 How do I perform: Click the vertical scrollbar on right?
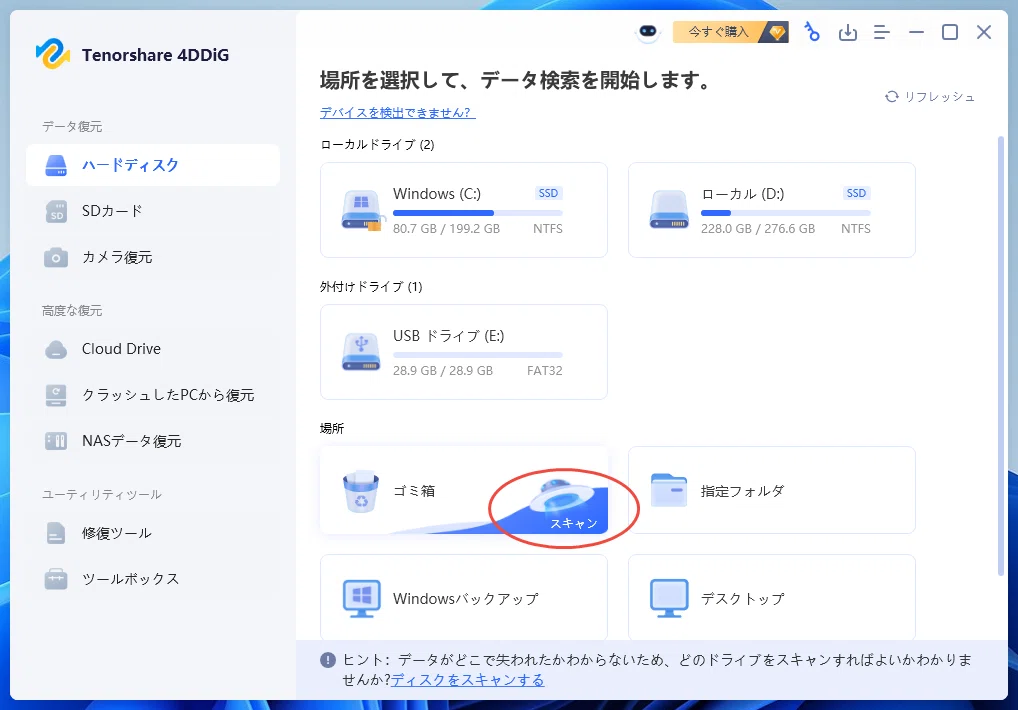click(1000, 356)
